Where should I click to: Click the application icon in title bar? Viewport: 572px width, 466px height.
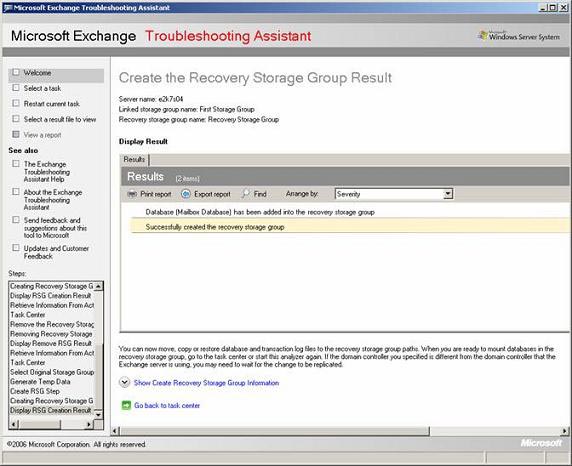pos(7,8)
